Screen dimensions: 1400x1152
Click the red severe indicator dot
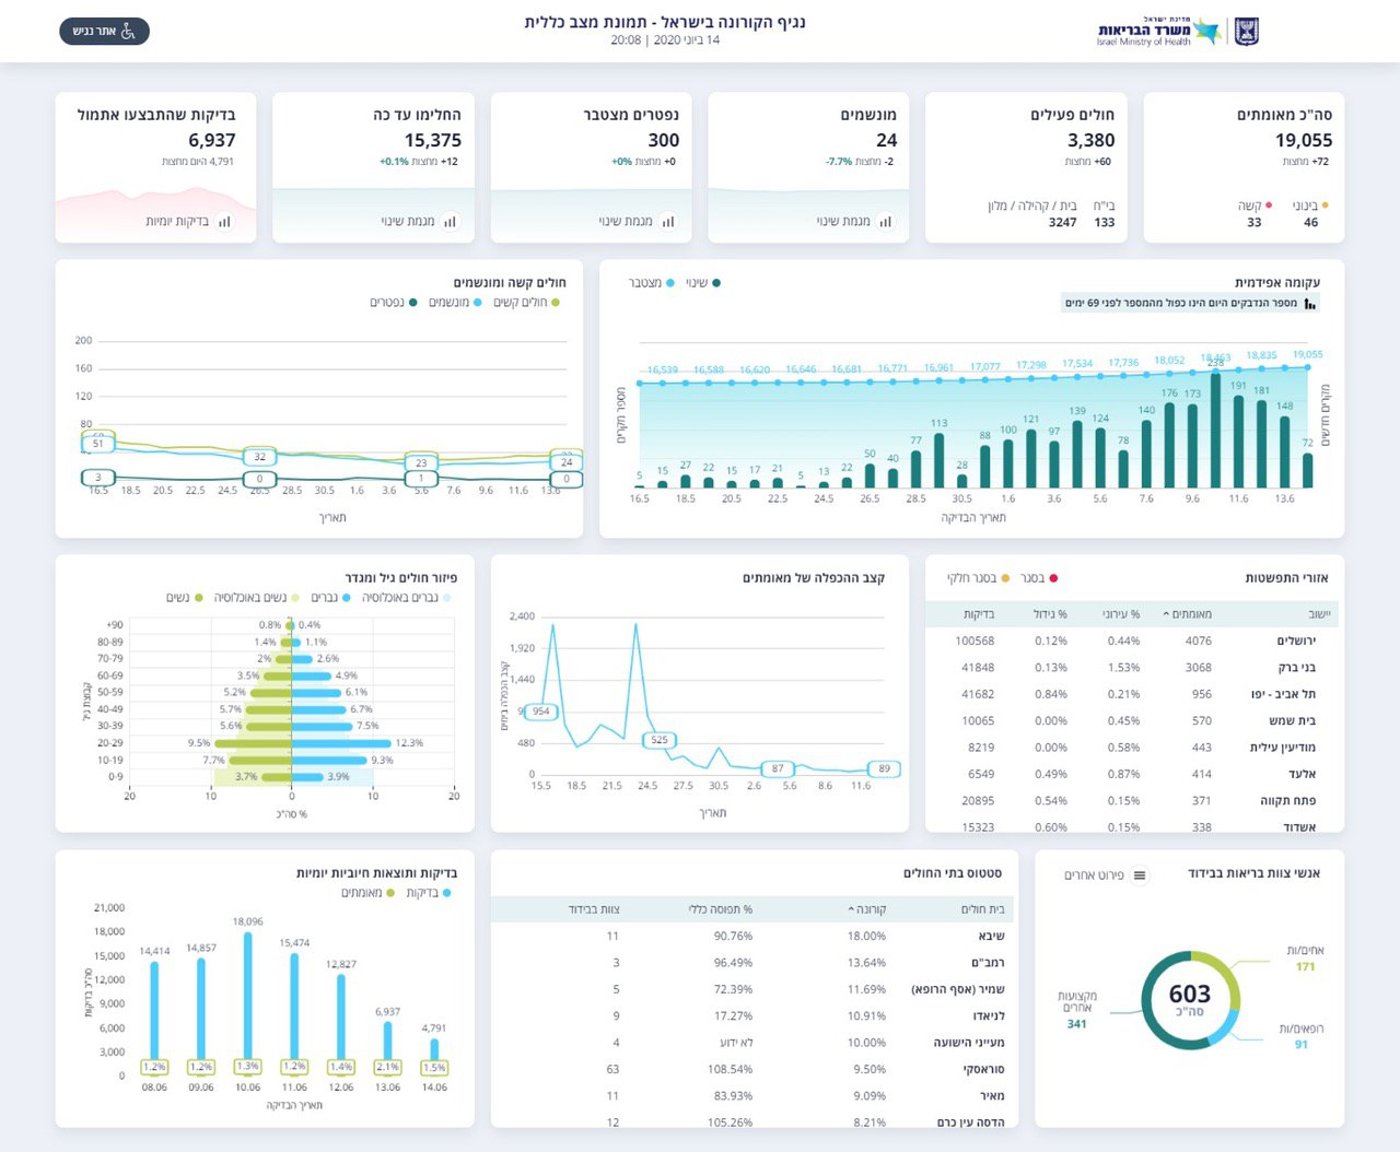point(1269,205)
